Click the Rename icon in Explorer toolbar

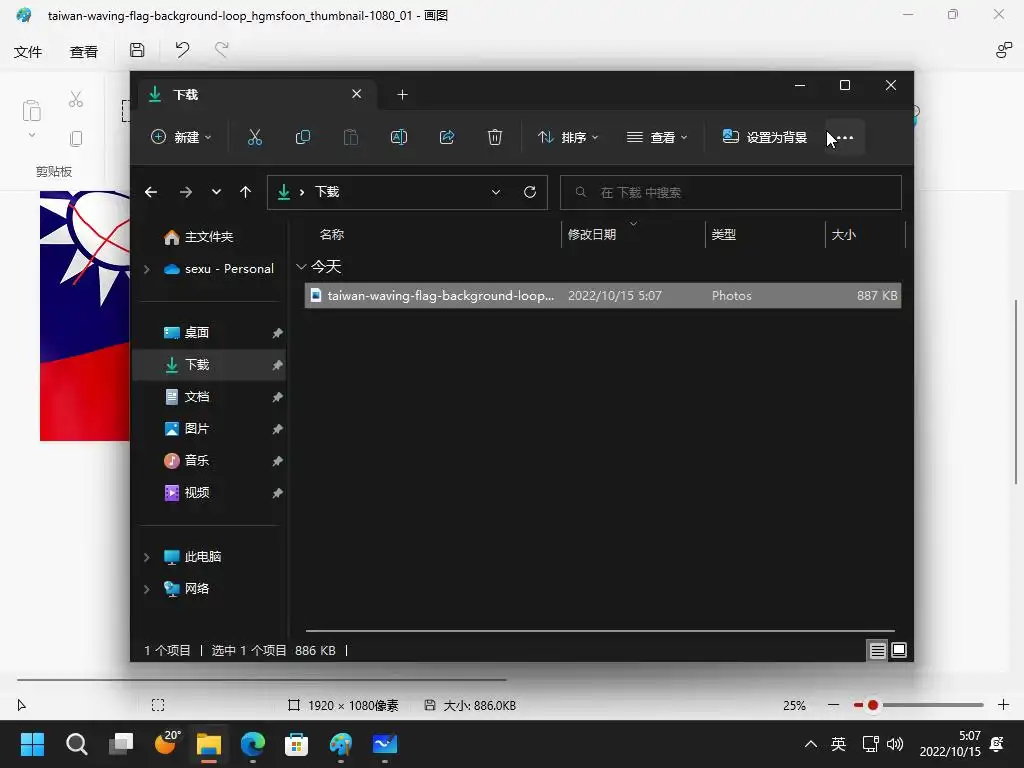398,137
